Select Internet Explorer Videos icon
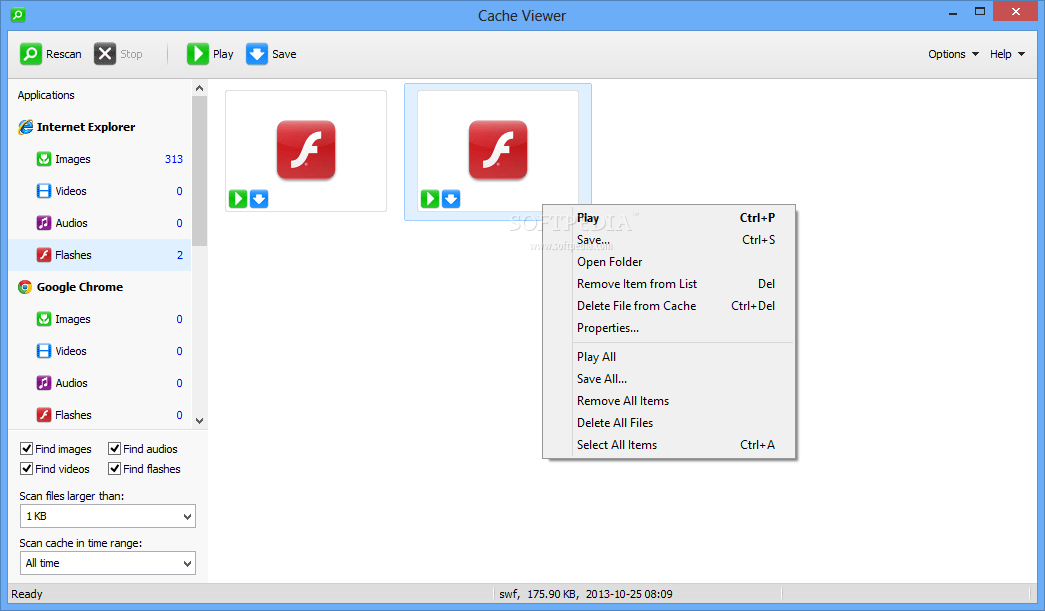Viewport: 1045px width, 611px height. click(44, 191)
